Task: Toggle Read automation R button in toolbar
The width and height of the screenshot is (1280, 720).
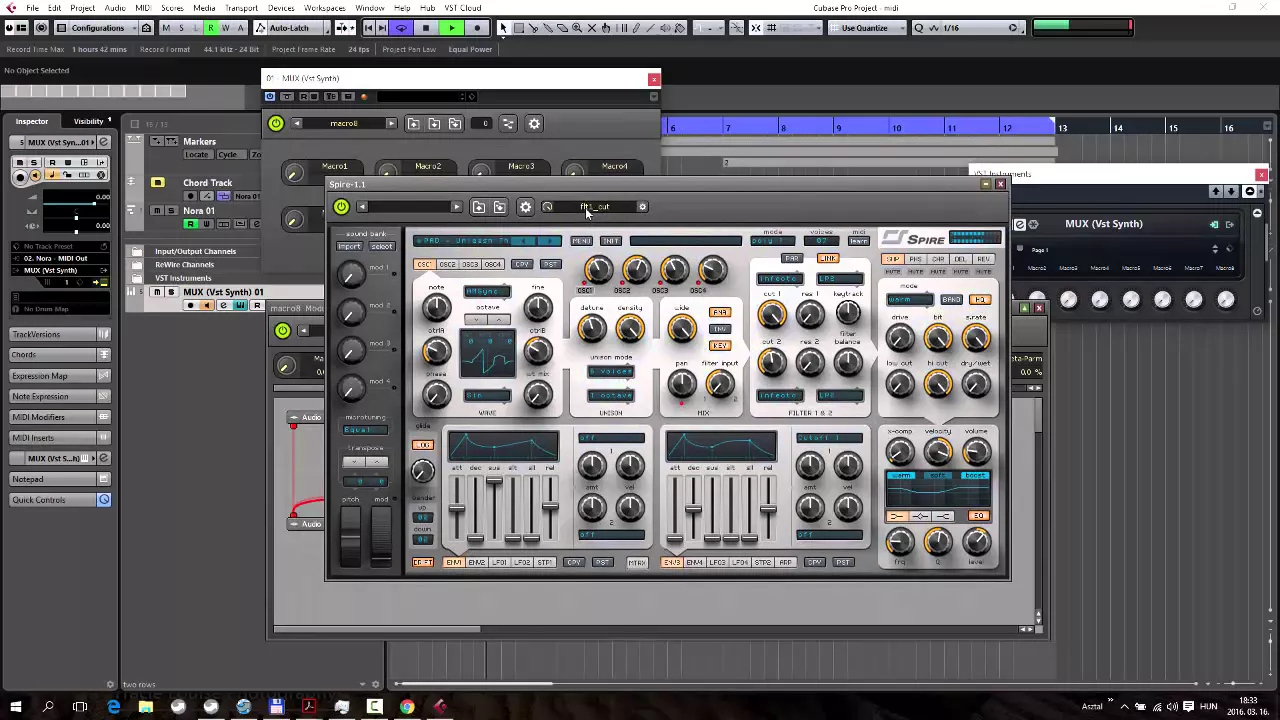Action: [x=211, y=28]
